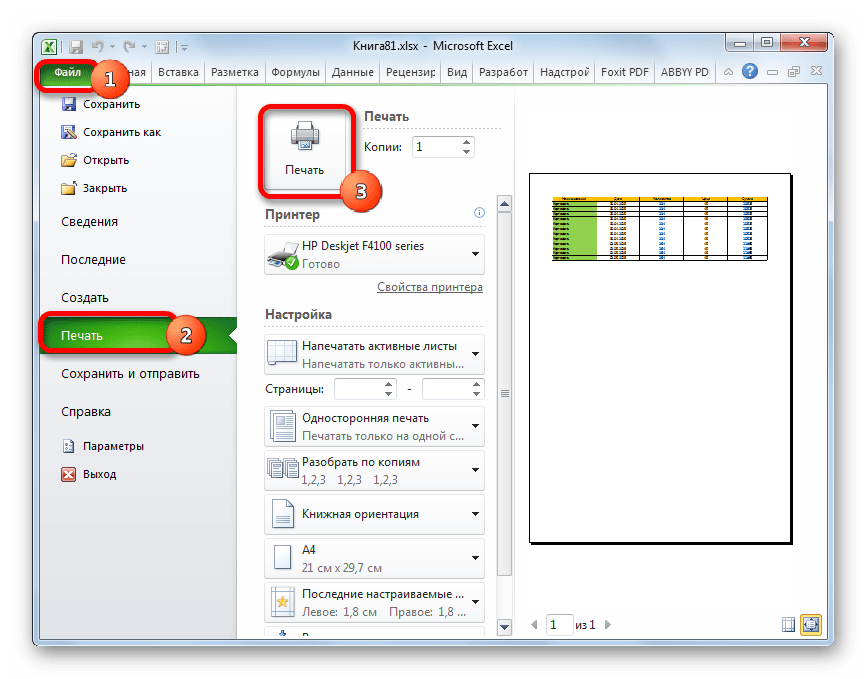Click Сохранить как command

pyautogui.click(x=122, y=132)
